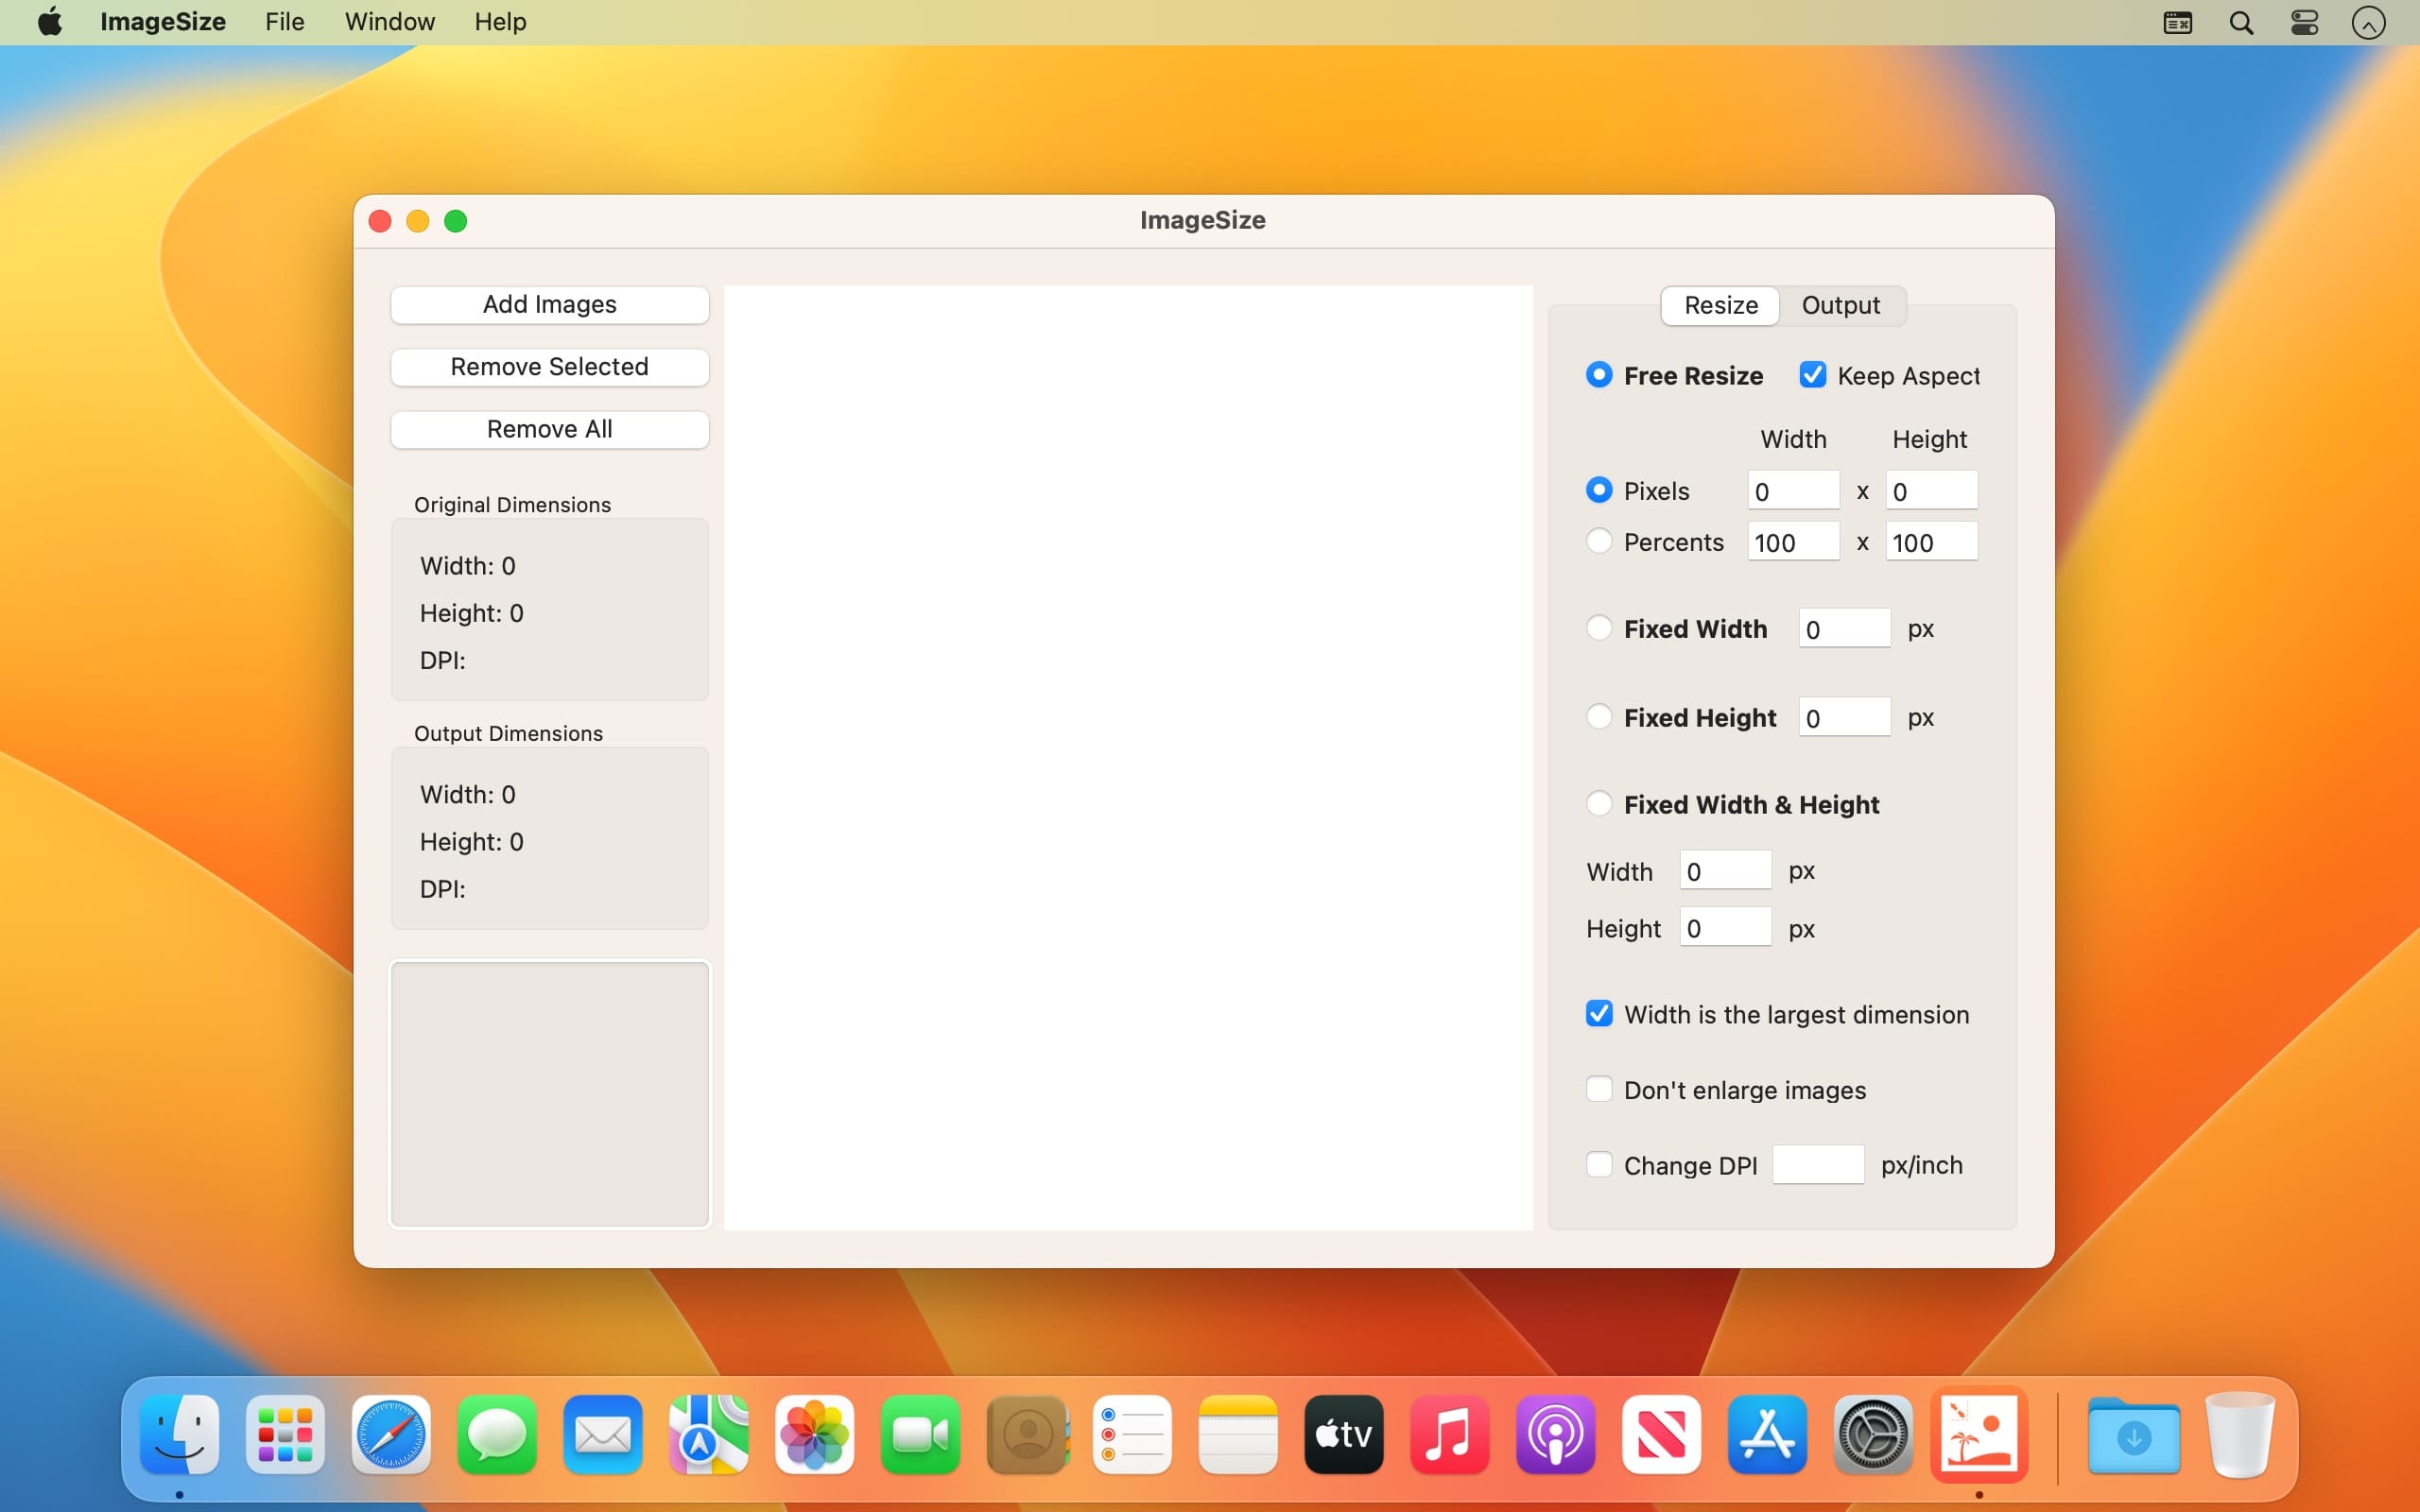Click the image preview box below Output Dimensions

click(550, 1094)
